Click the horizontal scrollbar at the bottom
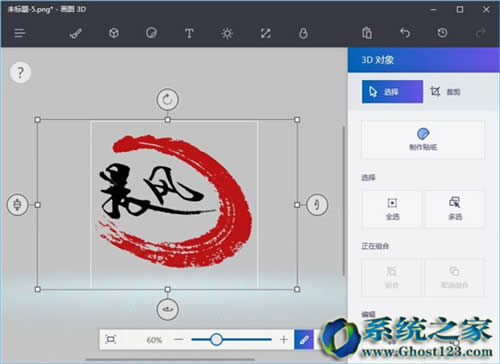Image resolution: width=500 pixels, height=364 pixels. pos(170,360)
